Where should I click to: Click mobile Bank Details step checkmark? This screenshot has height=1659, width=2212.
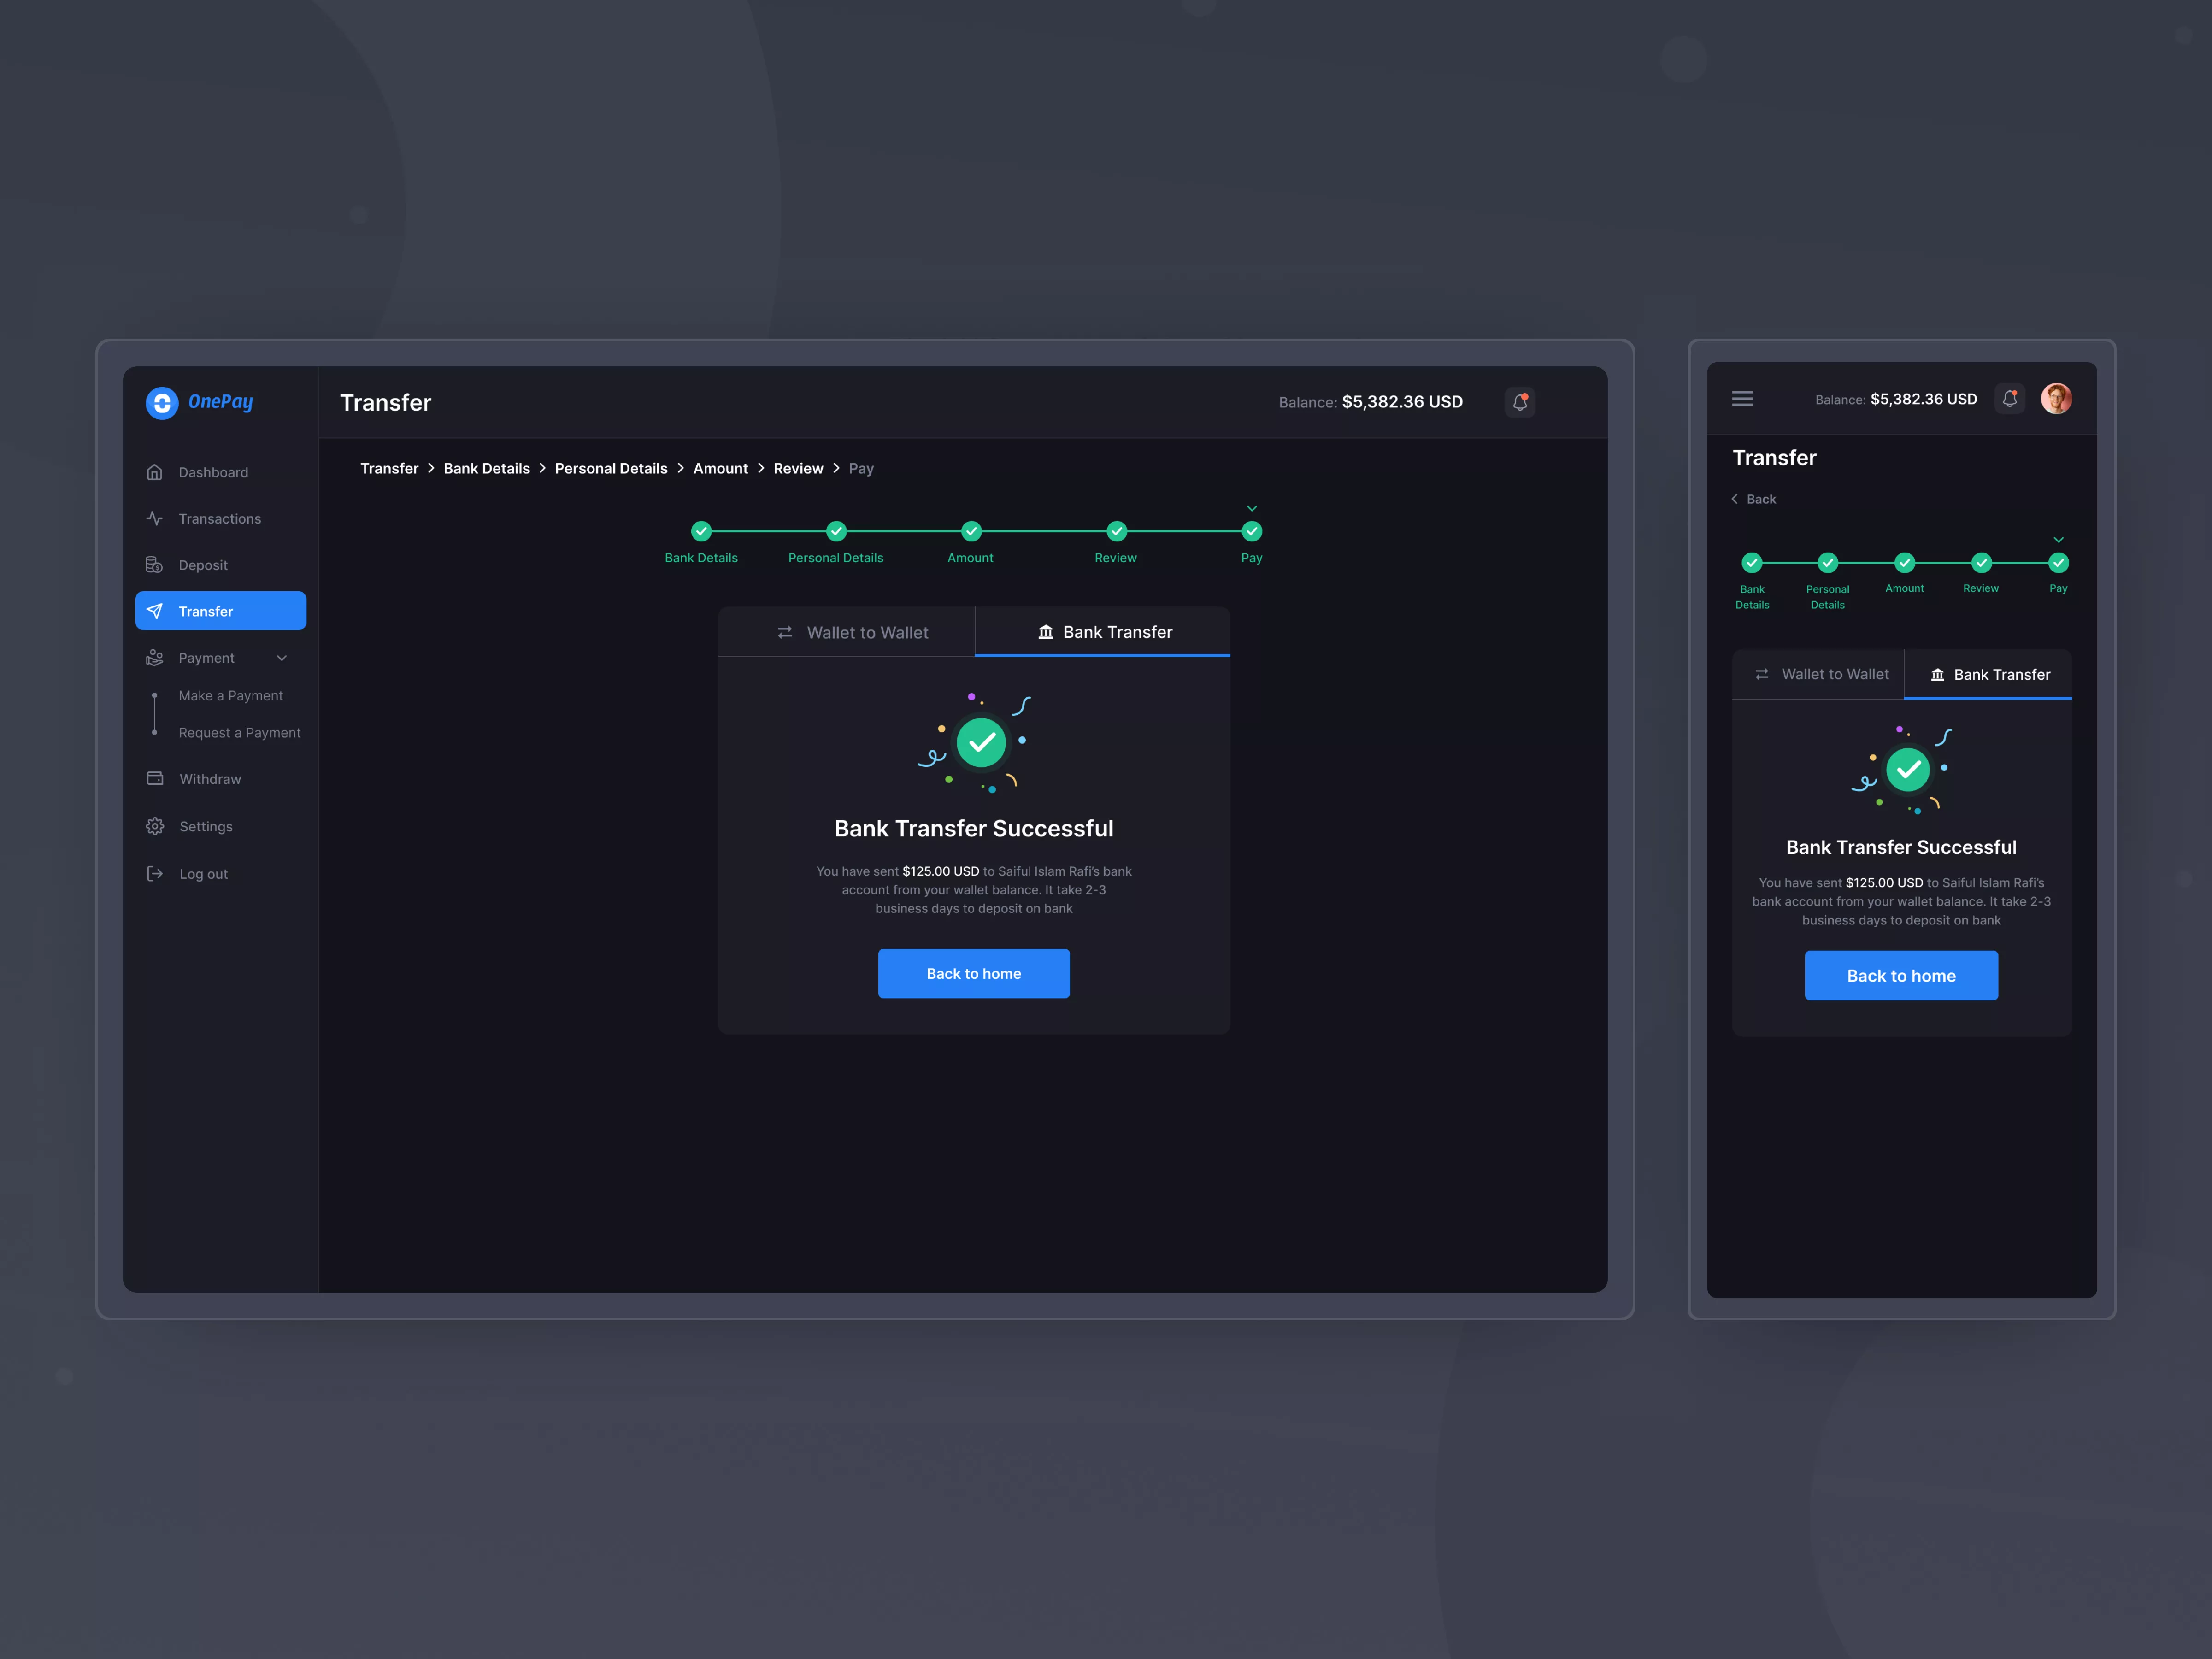(1752, 562)
